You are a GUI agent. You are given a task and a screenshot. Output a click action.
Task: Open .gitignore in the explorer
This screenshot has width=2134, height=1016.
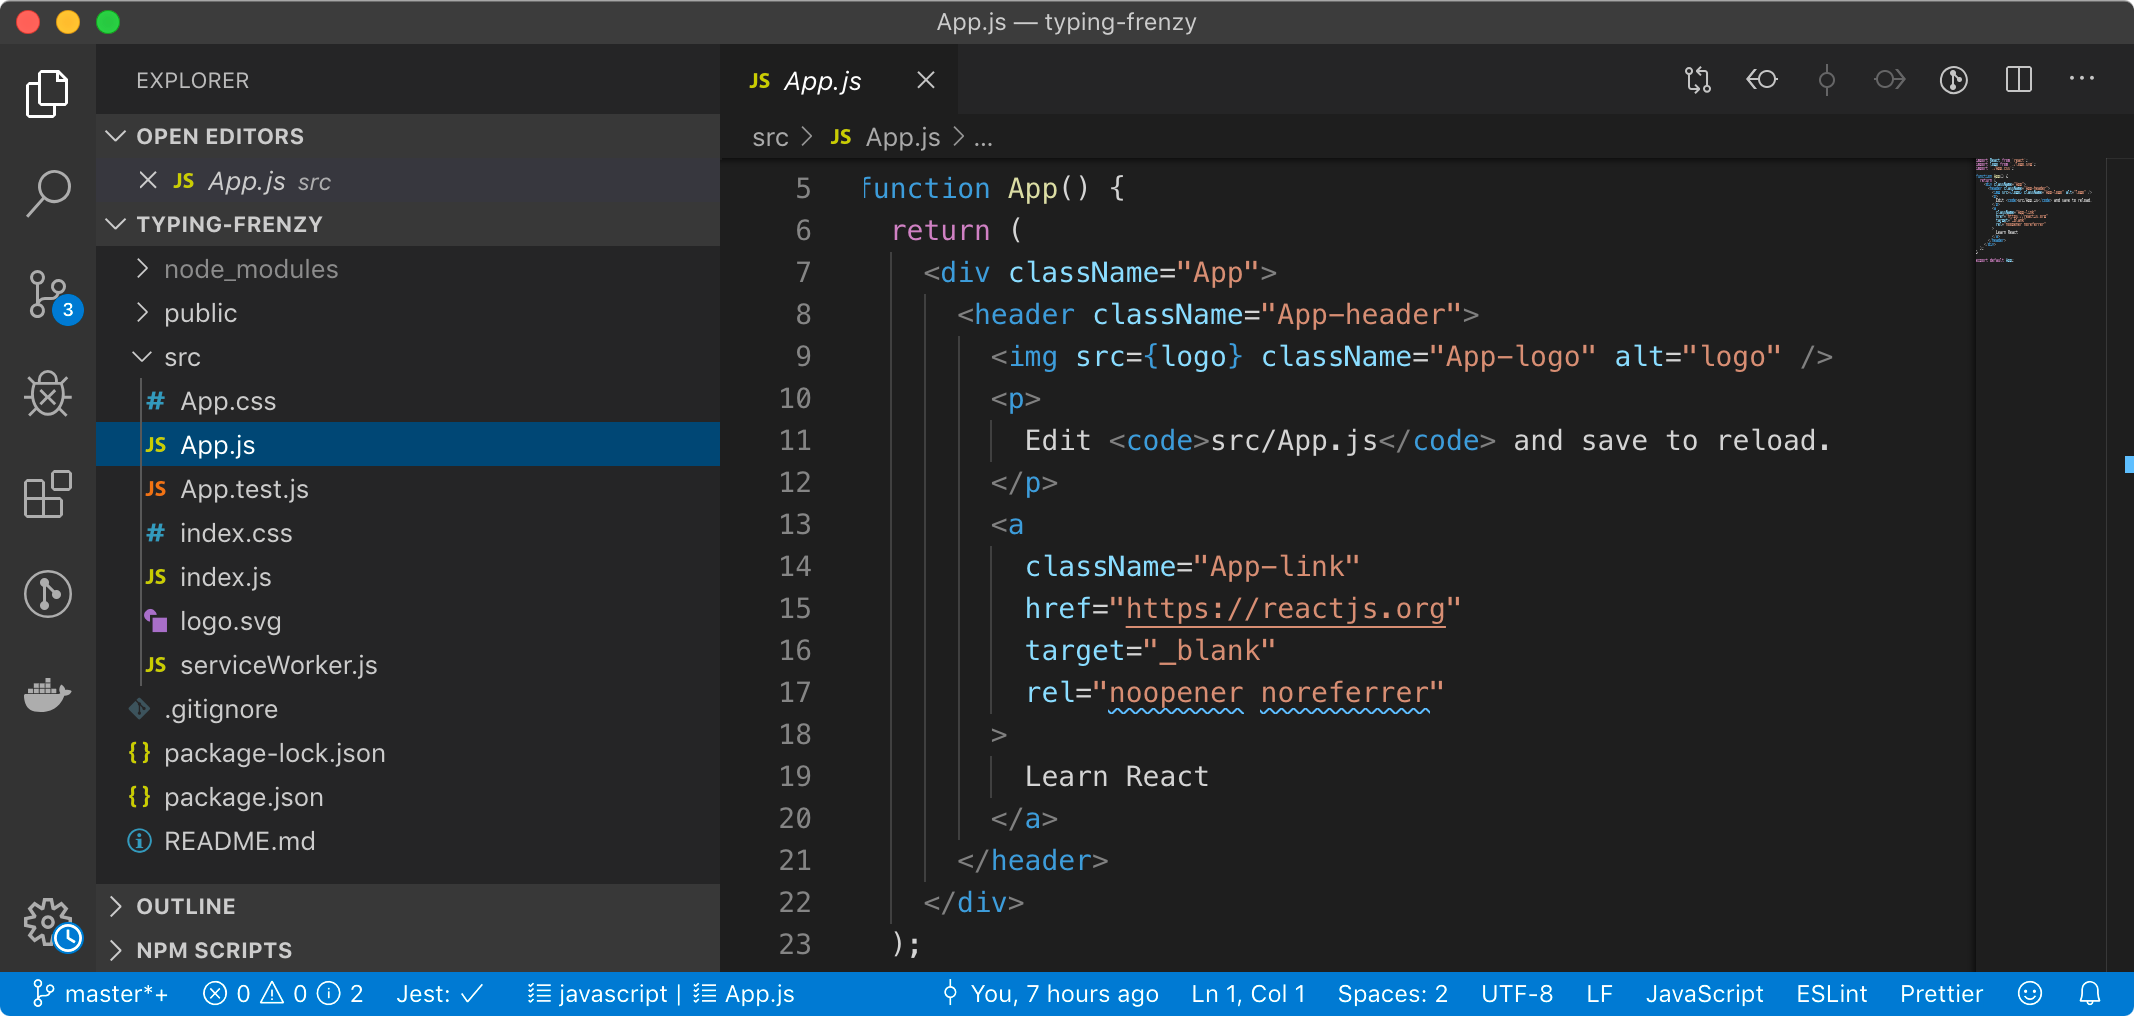(408, 708)
